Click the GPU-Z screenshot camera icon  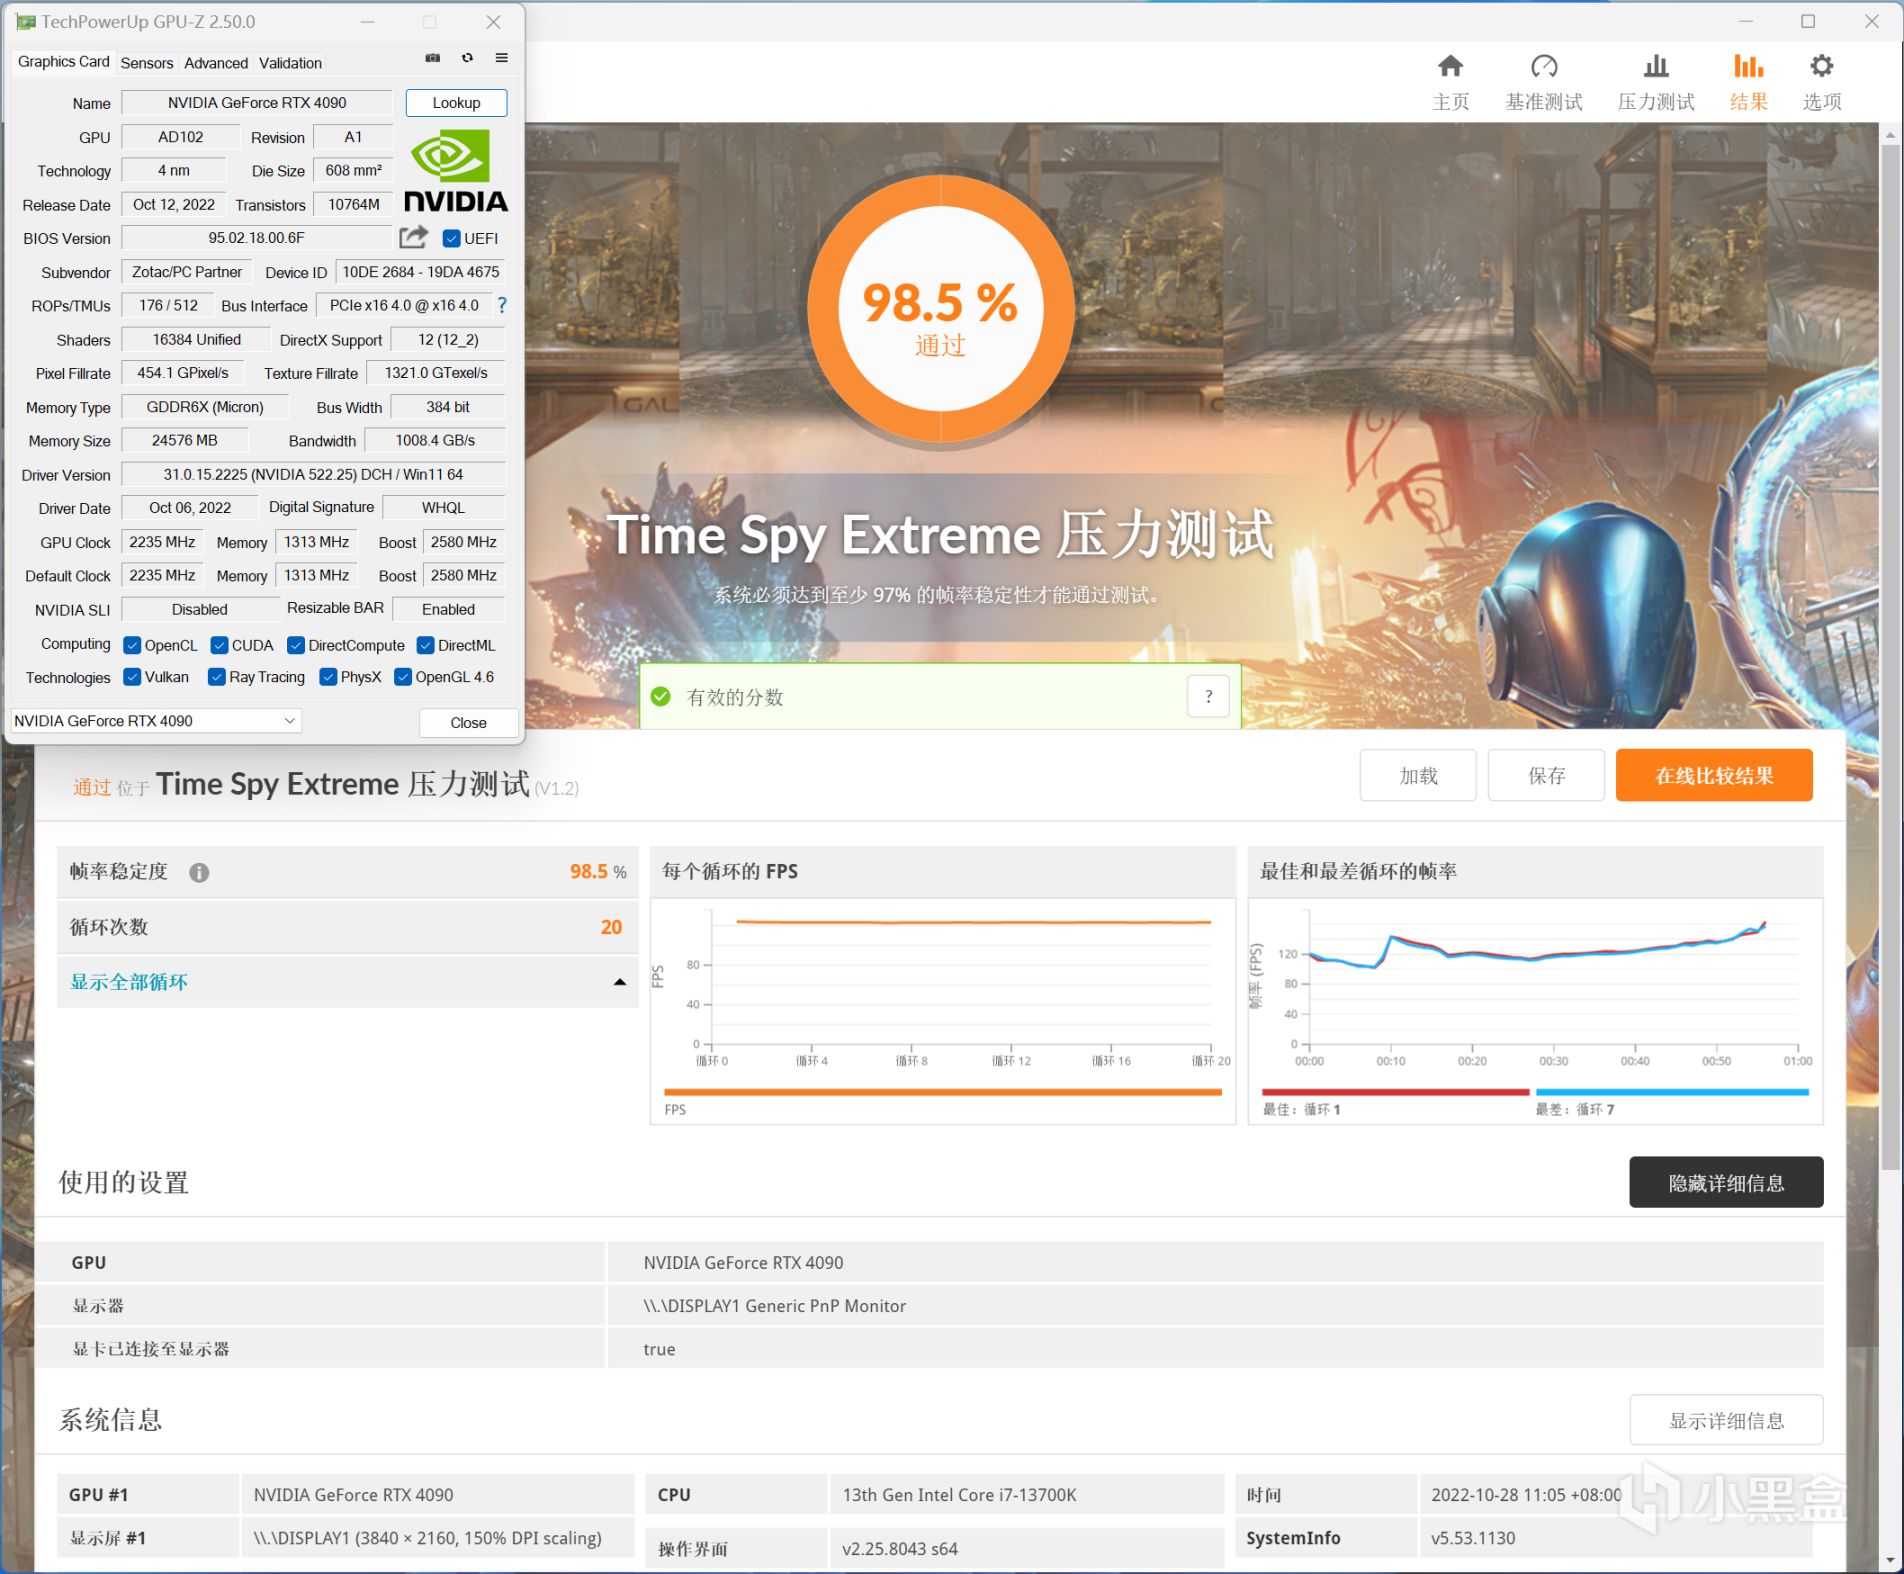433,58
